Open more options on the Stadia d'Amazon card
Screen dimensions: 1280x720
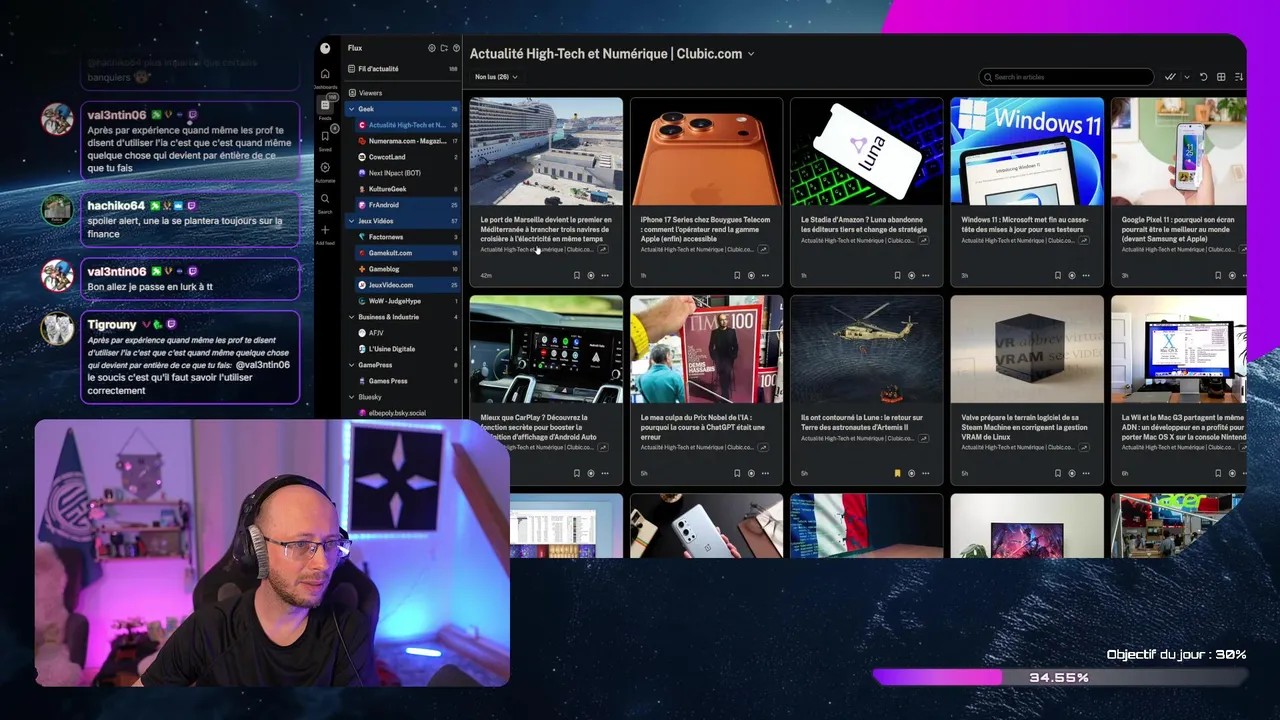926,275
